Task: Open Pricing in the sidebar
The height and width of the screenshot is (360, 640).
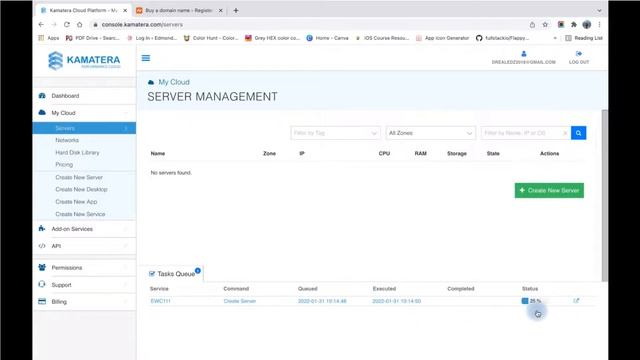Action: point(64,164)
